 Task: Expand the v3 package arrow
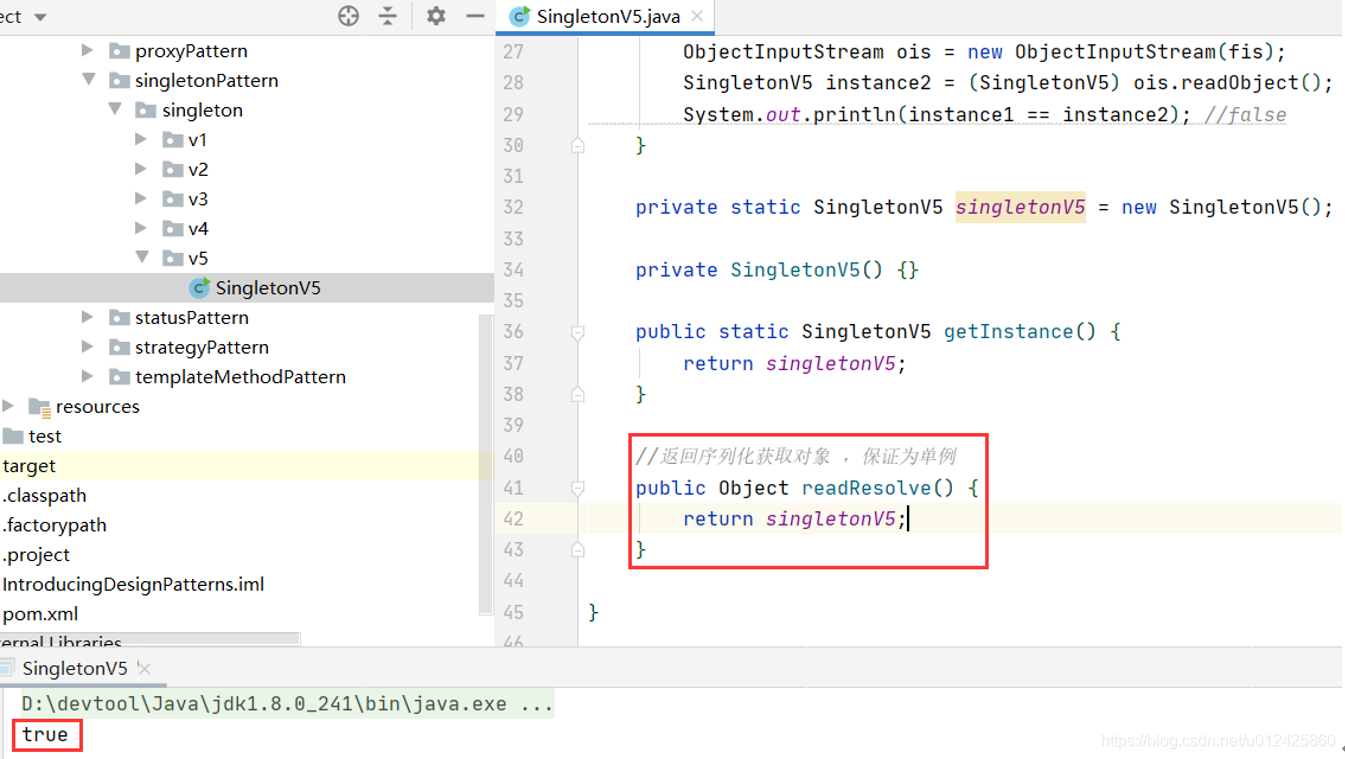[141, 198]
